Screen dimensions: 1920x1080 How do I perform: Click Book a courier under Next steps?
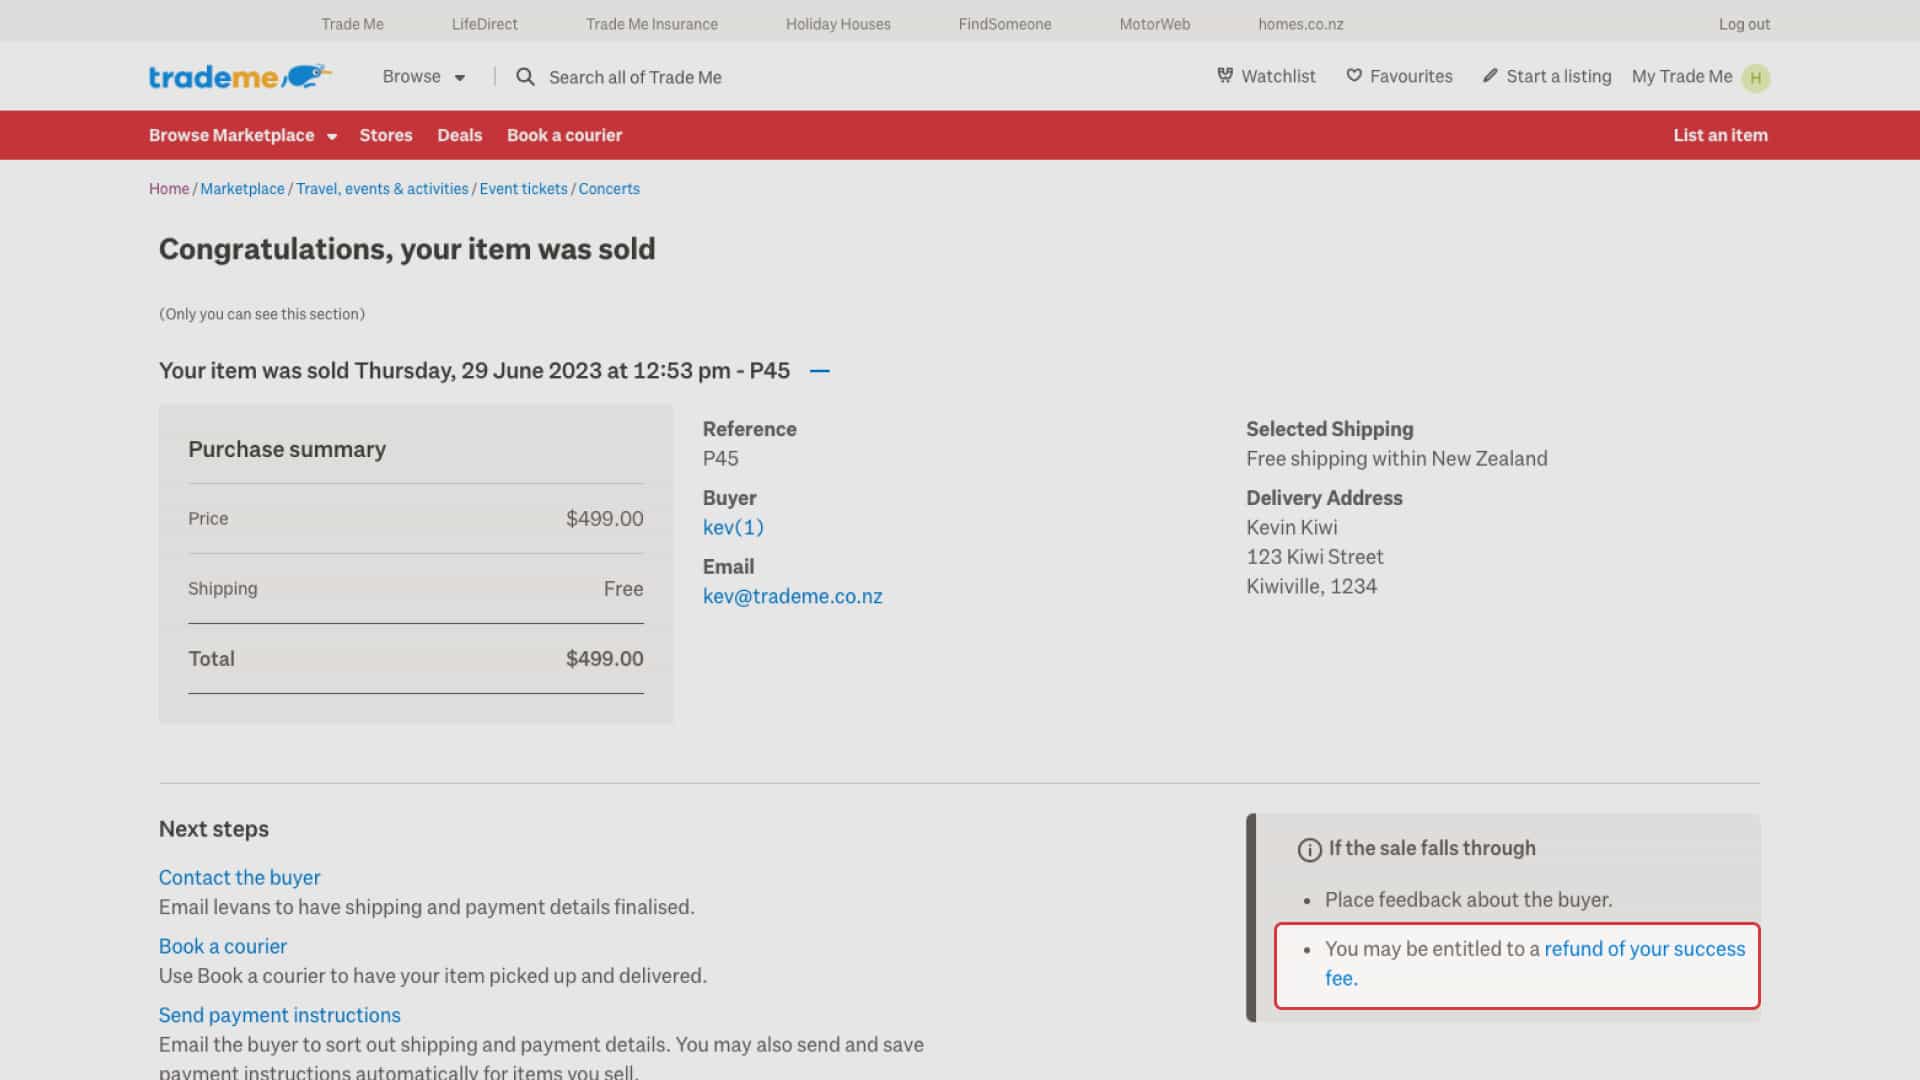pyautogui.click(x=222, y=946)
